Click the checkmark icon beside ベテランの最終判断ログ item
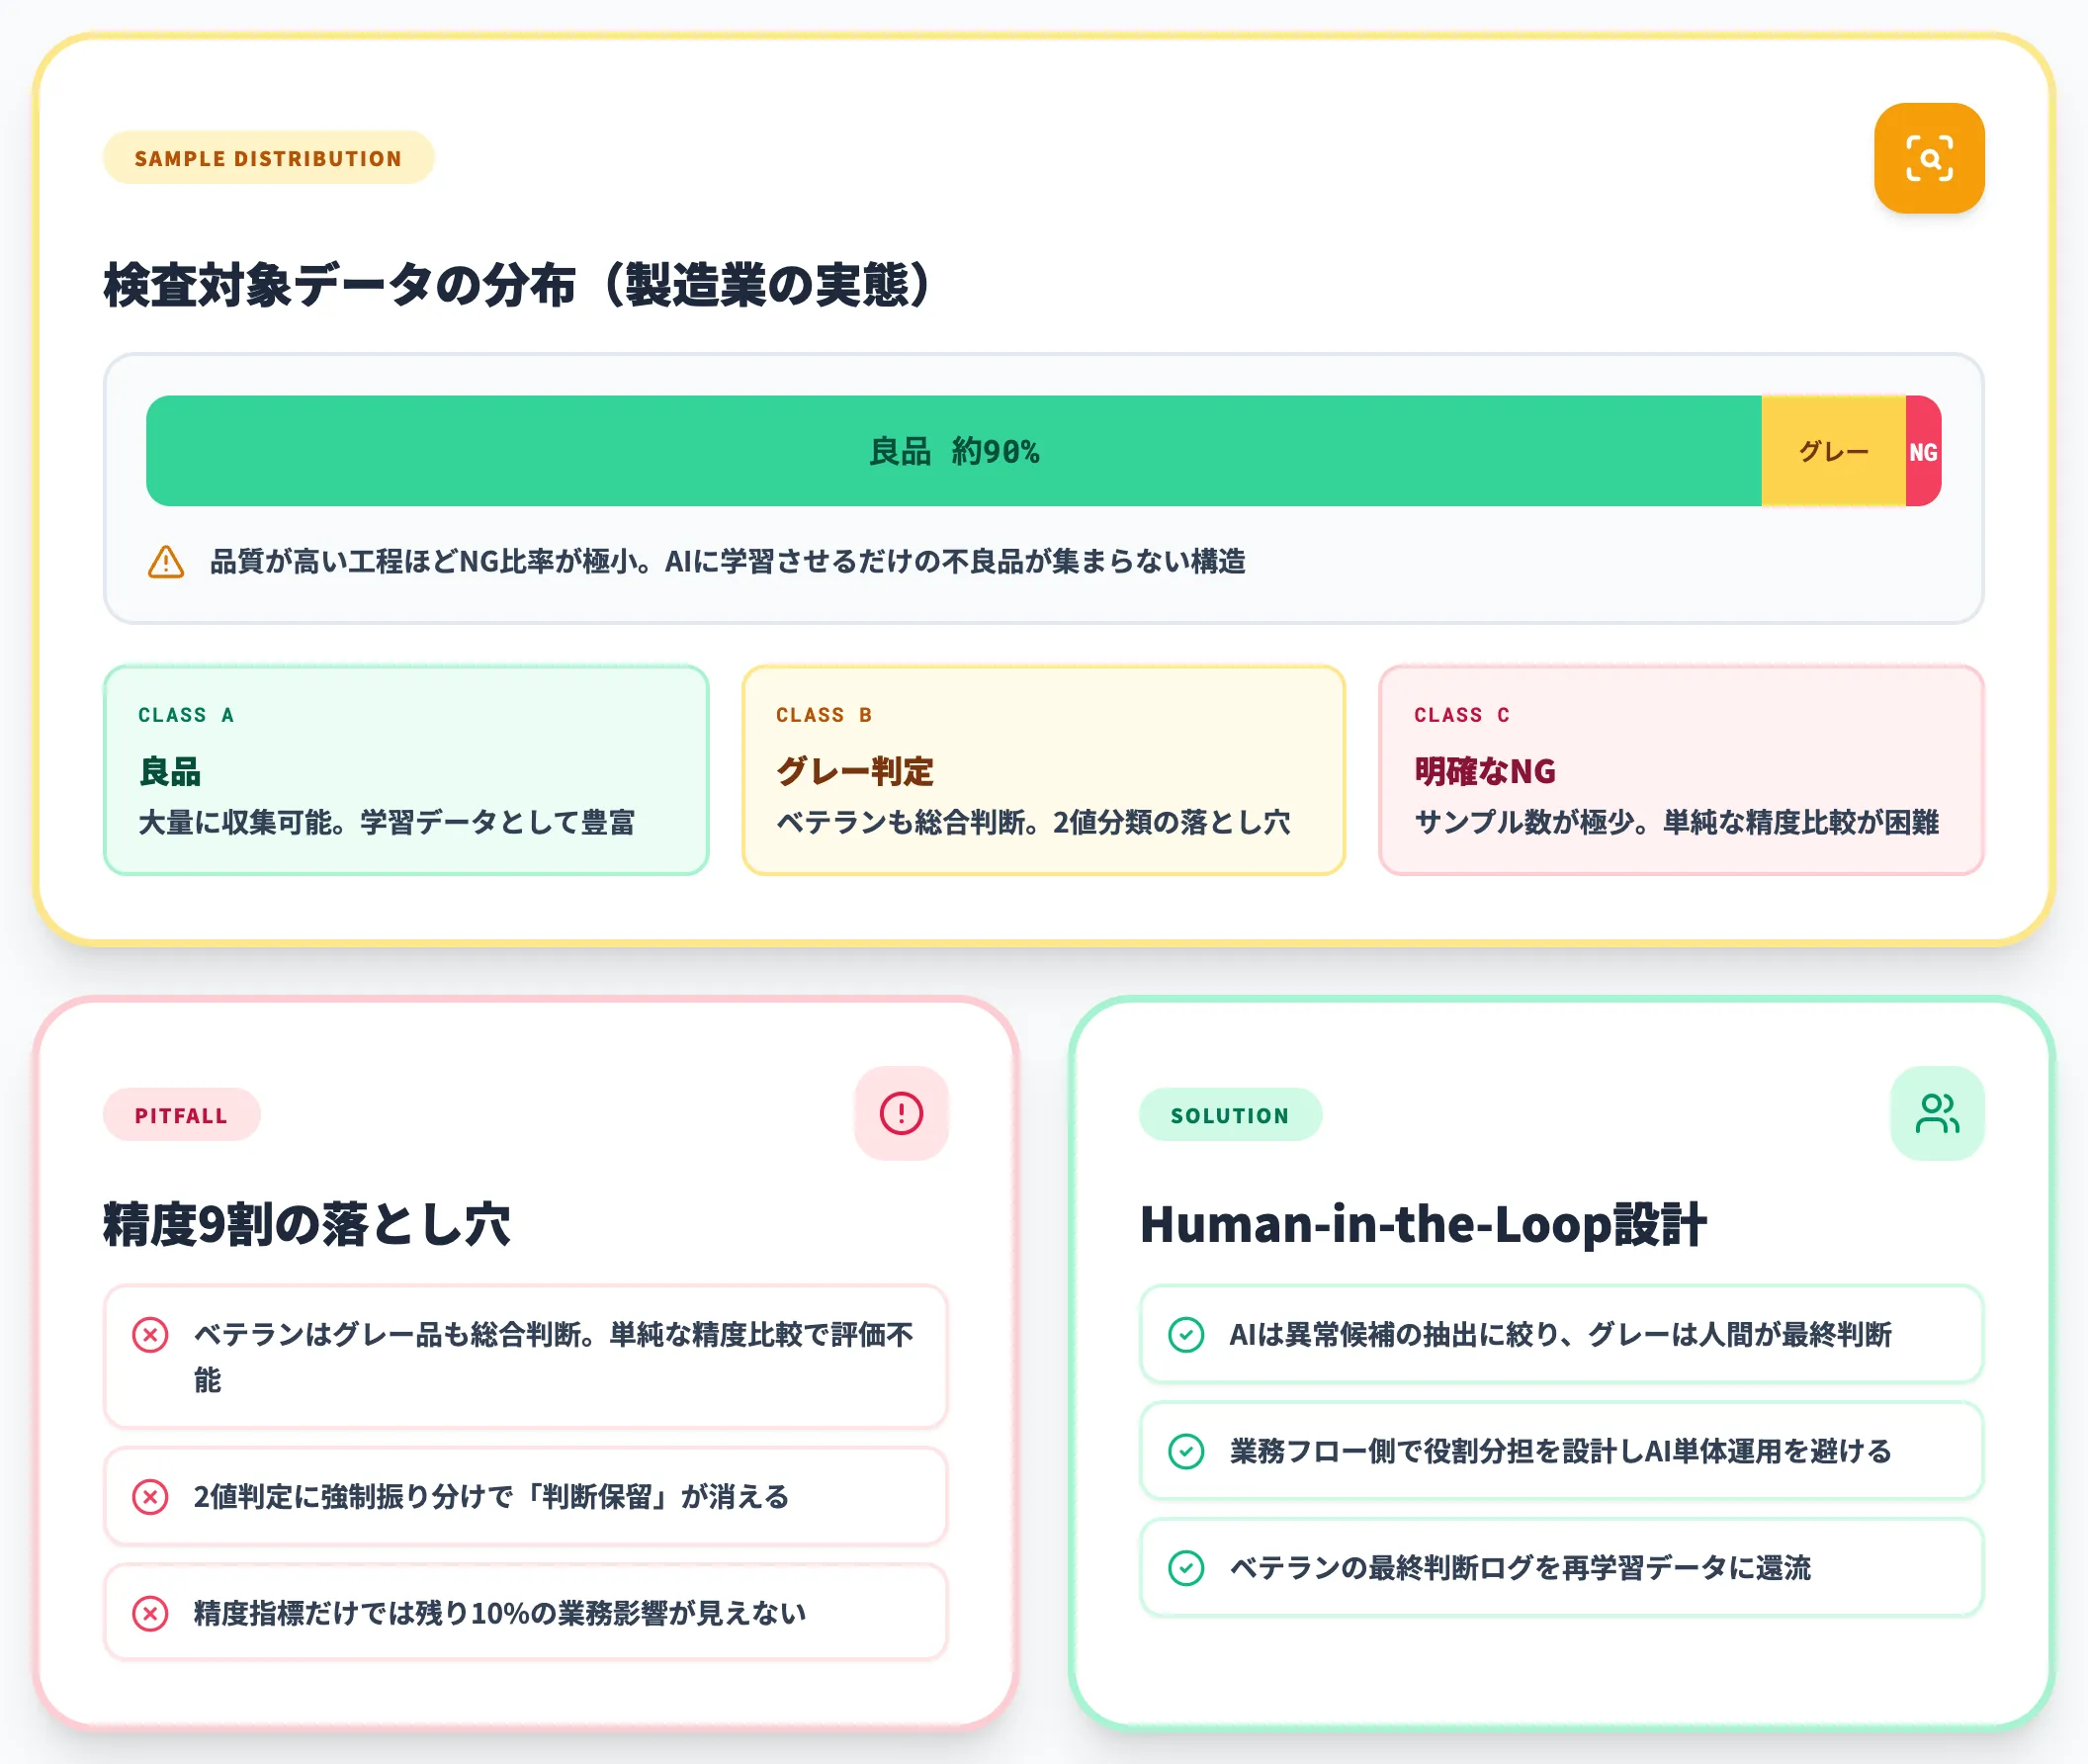The width and height of the screenshot is (2088, 1764). (1187, 1568)
